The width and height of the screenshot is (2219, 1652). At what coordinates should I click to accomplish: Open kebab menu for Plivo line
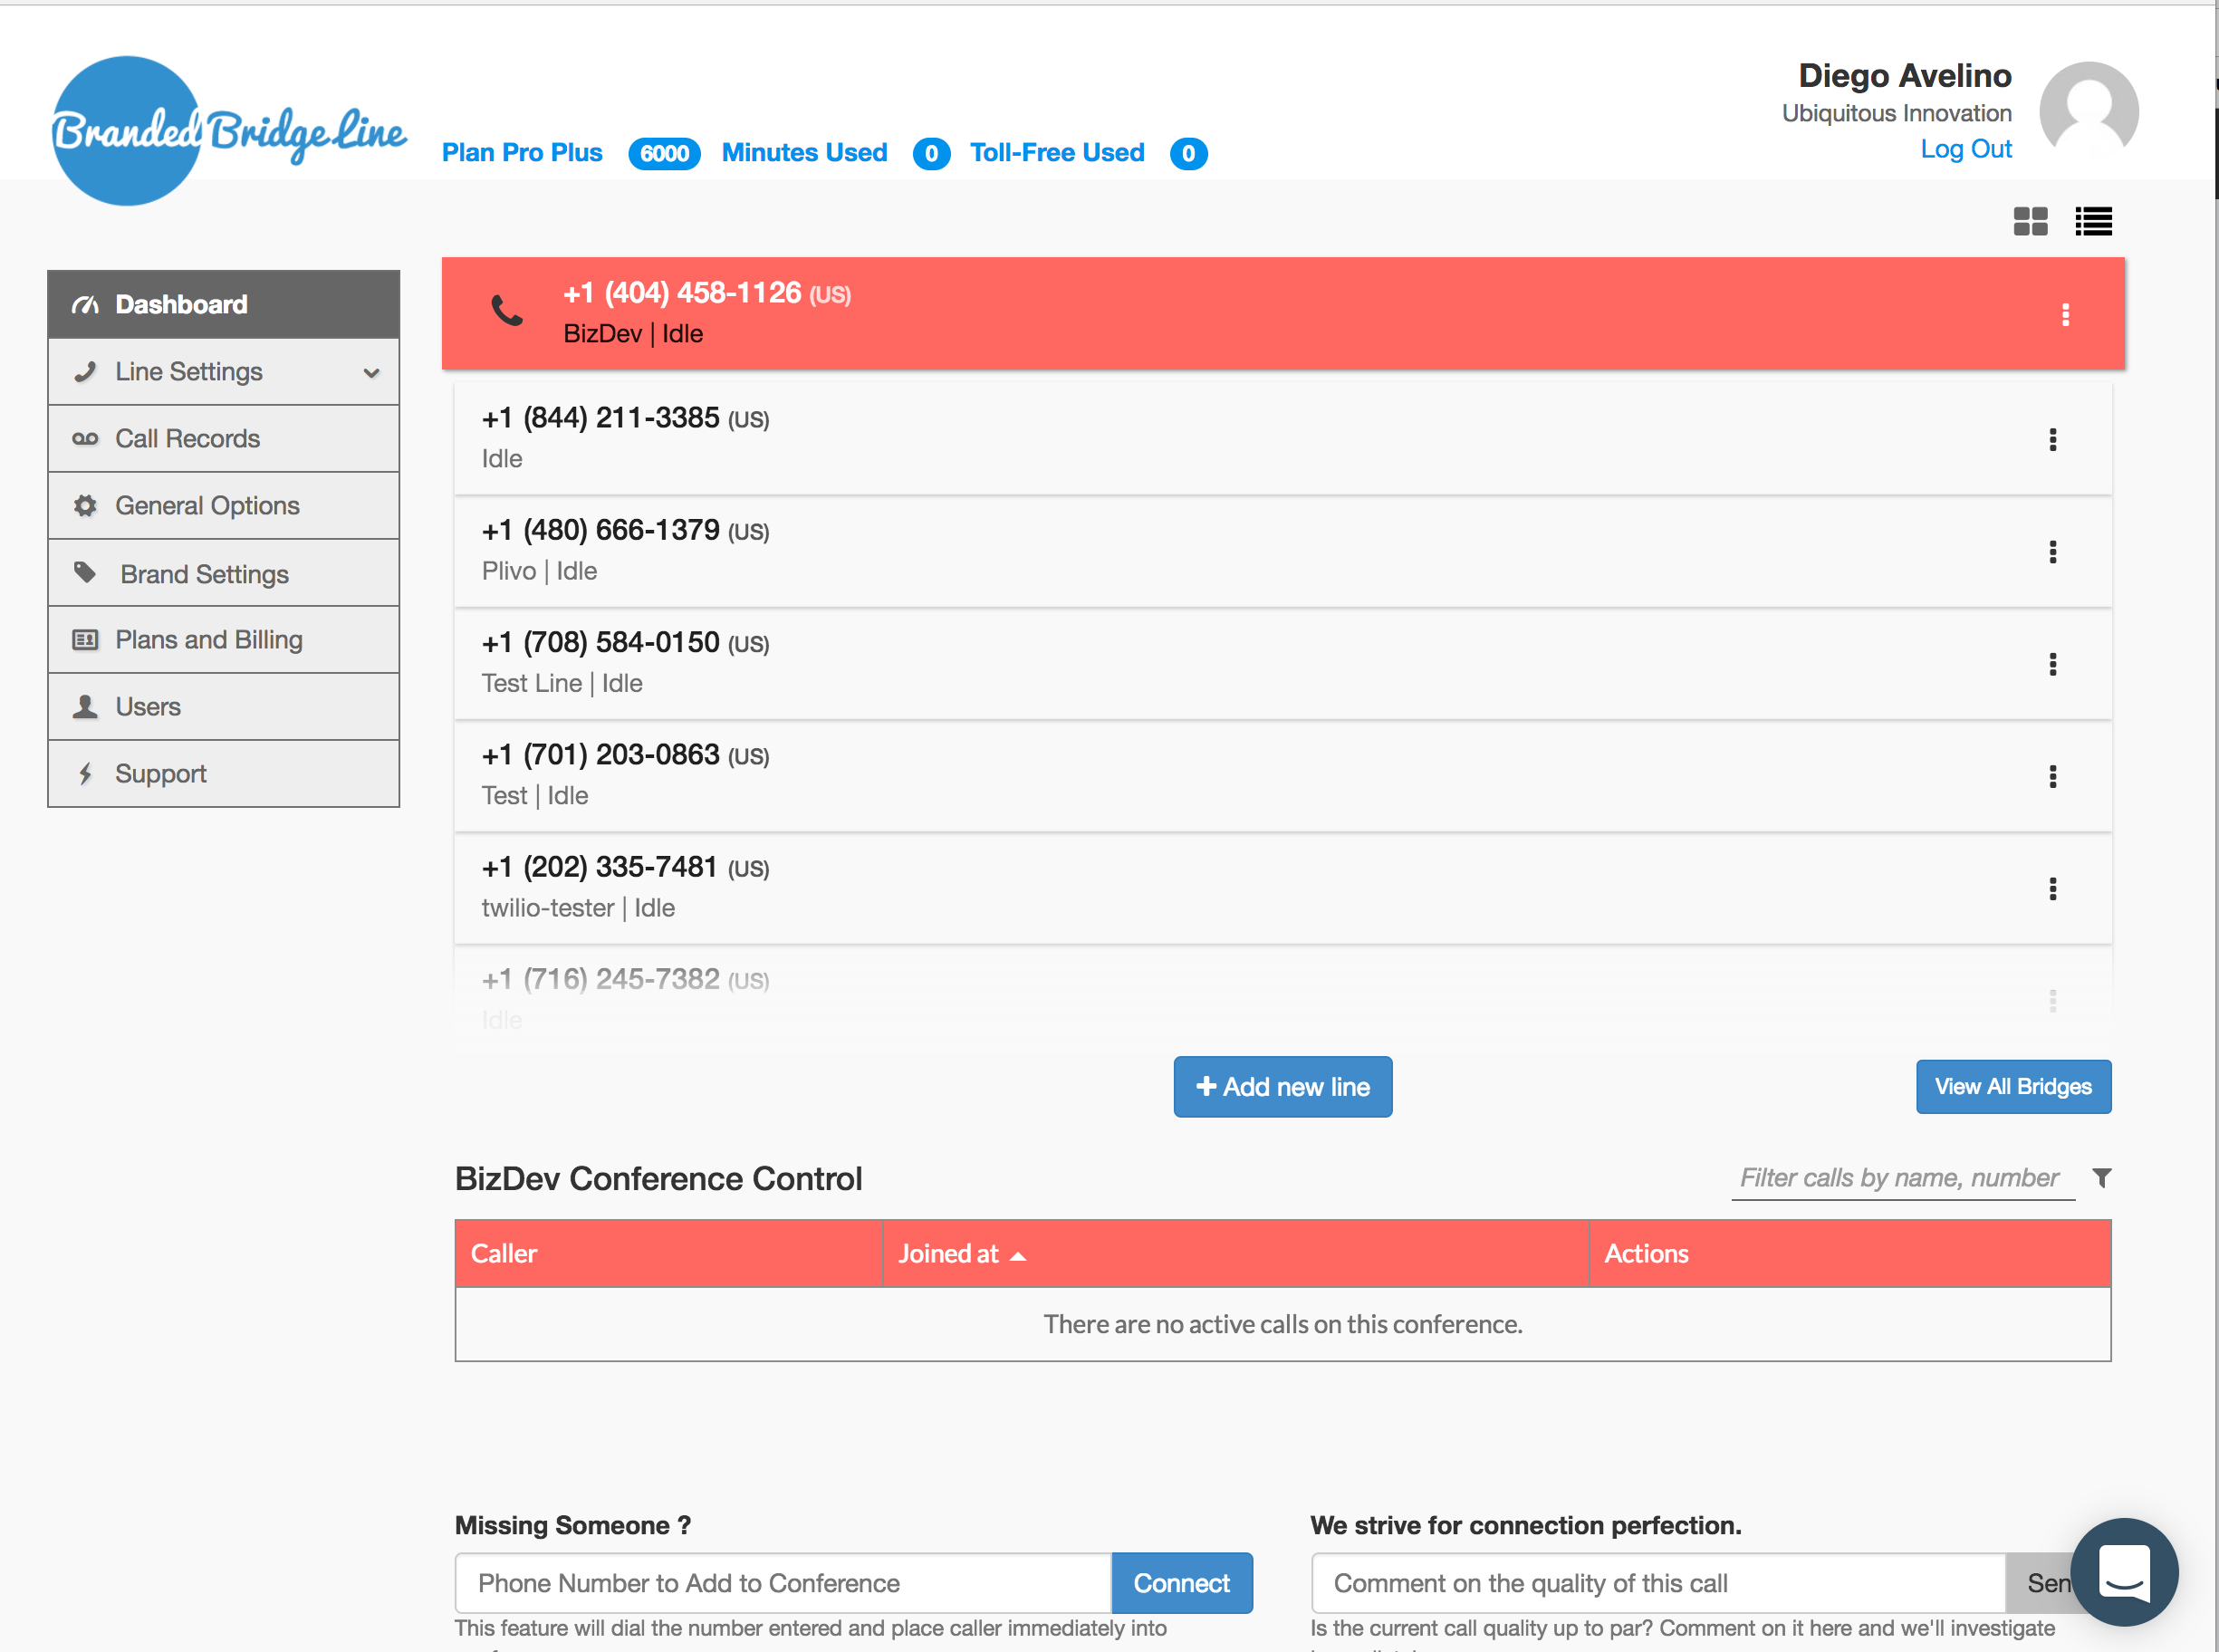tap(2052, 552)
